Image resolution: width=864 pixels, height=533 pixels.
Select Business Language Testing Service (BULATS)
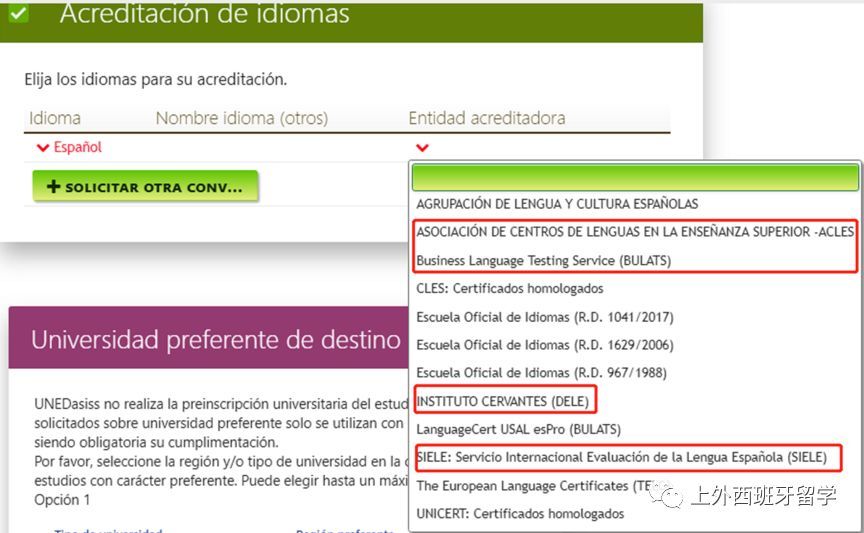(543, 260)
